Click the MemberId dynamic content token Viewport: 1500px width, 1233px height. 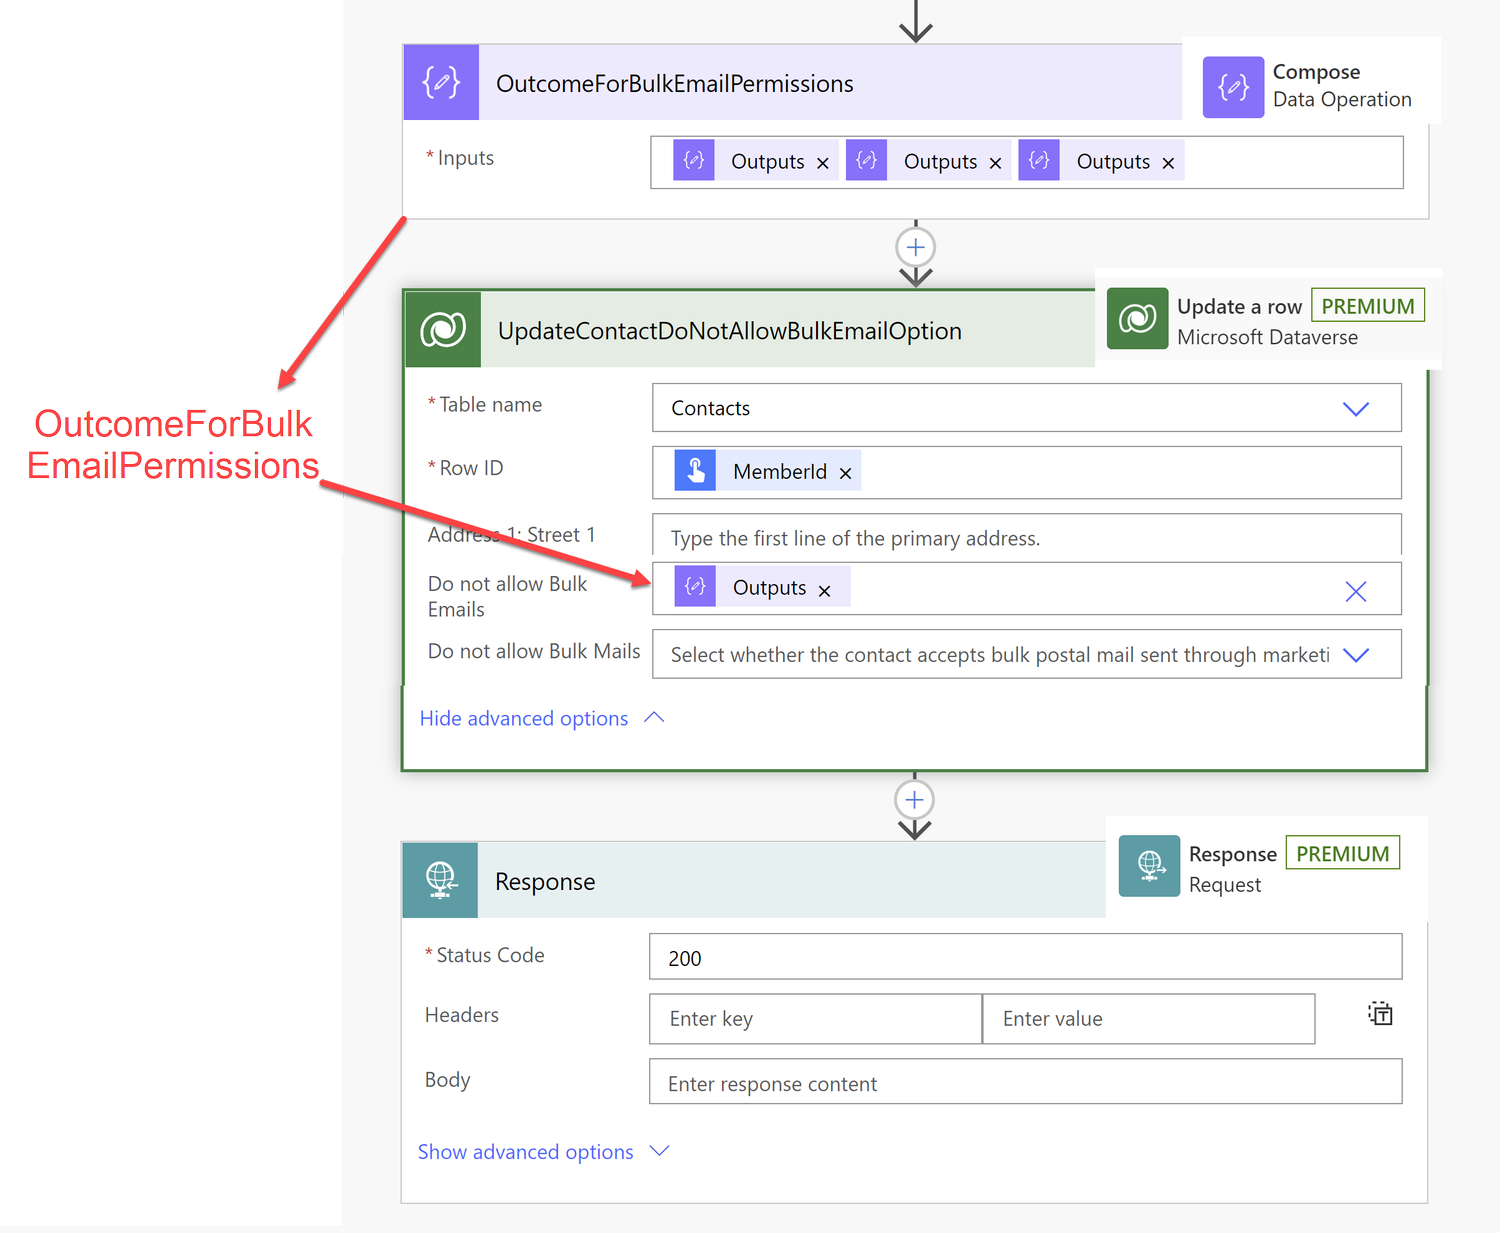[780, 470]
